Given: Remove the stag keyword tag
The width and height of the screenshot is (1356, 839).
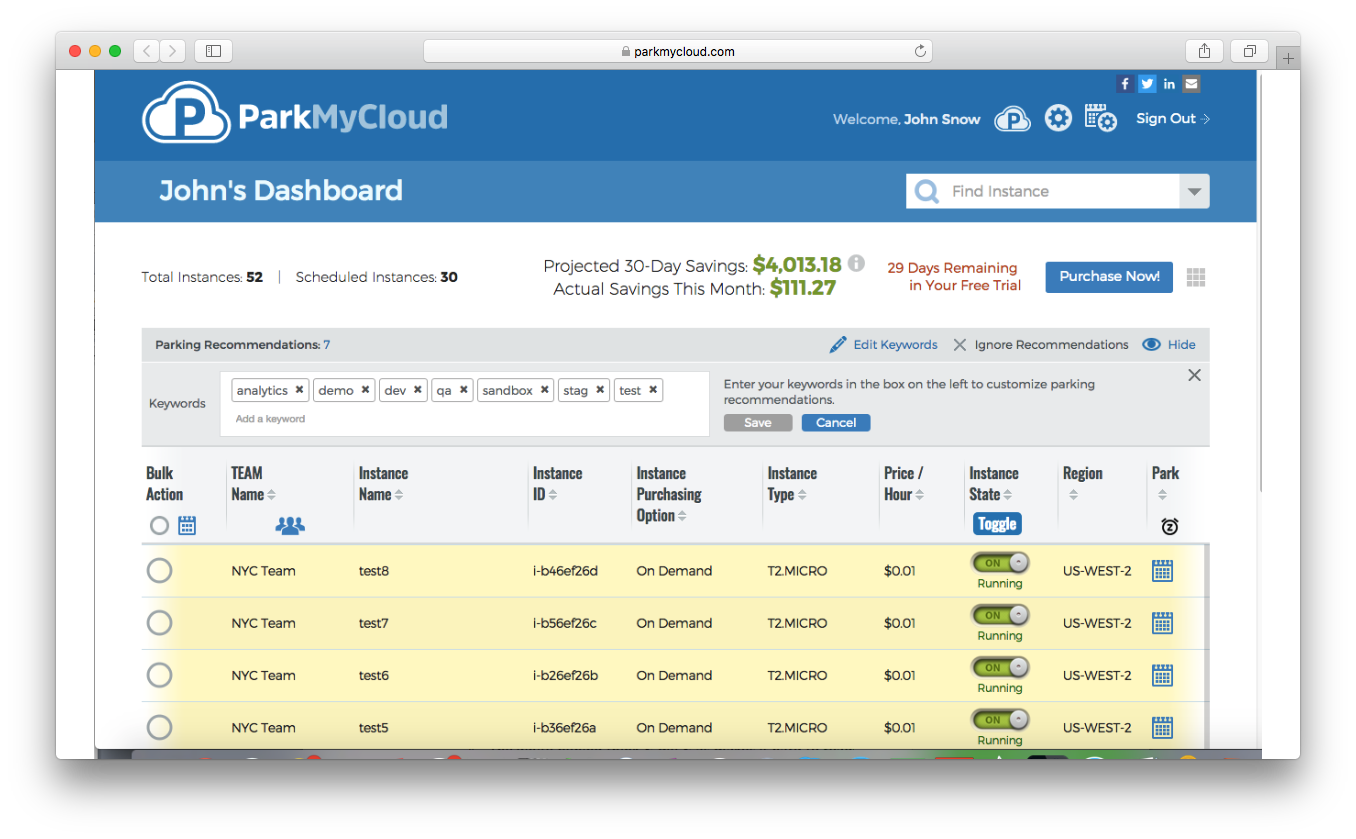Looking at the screenshot, I should tap(600, 390).
